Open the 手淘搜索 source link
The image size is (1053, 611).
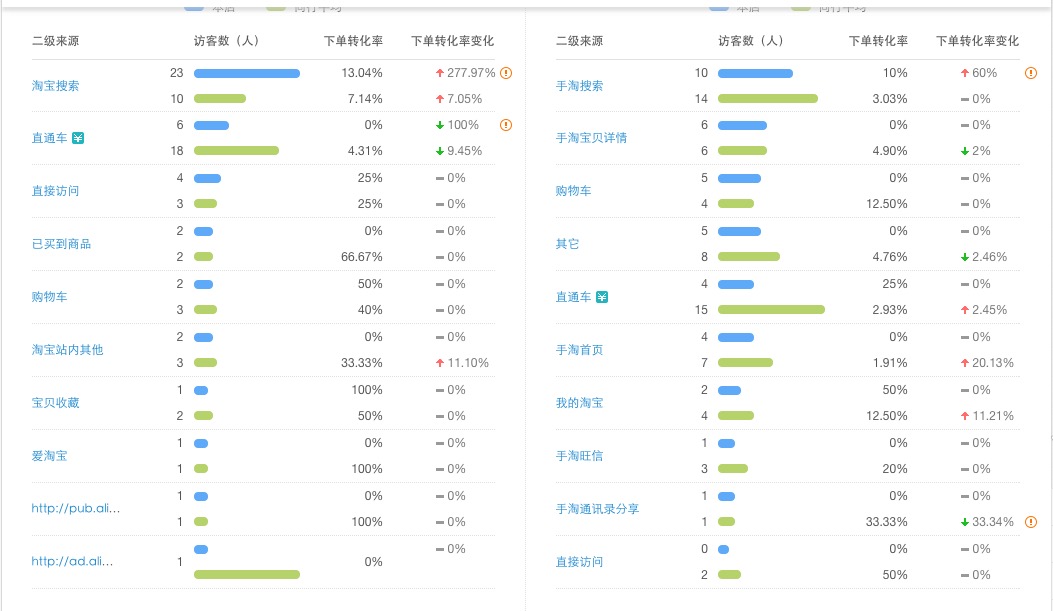(579, 86)
